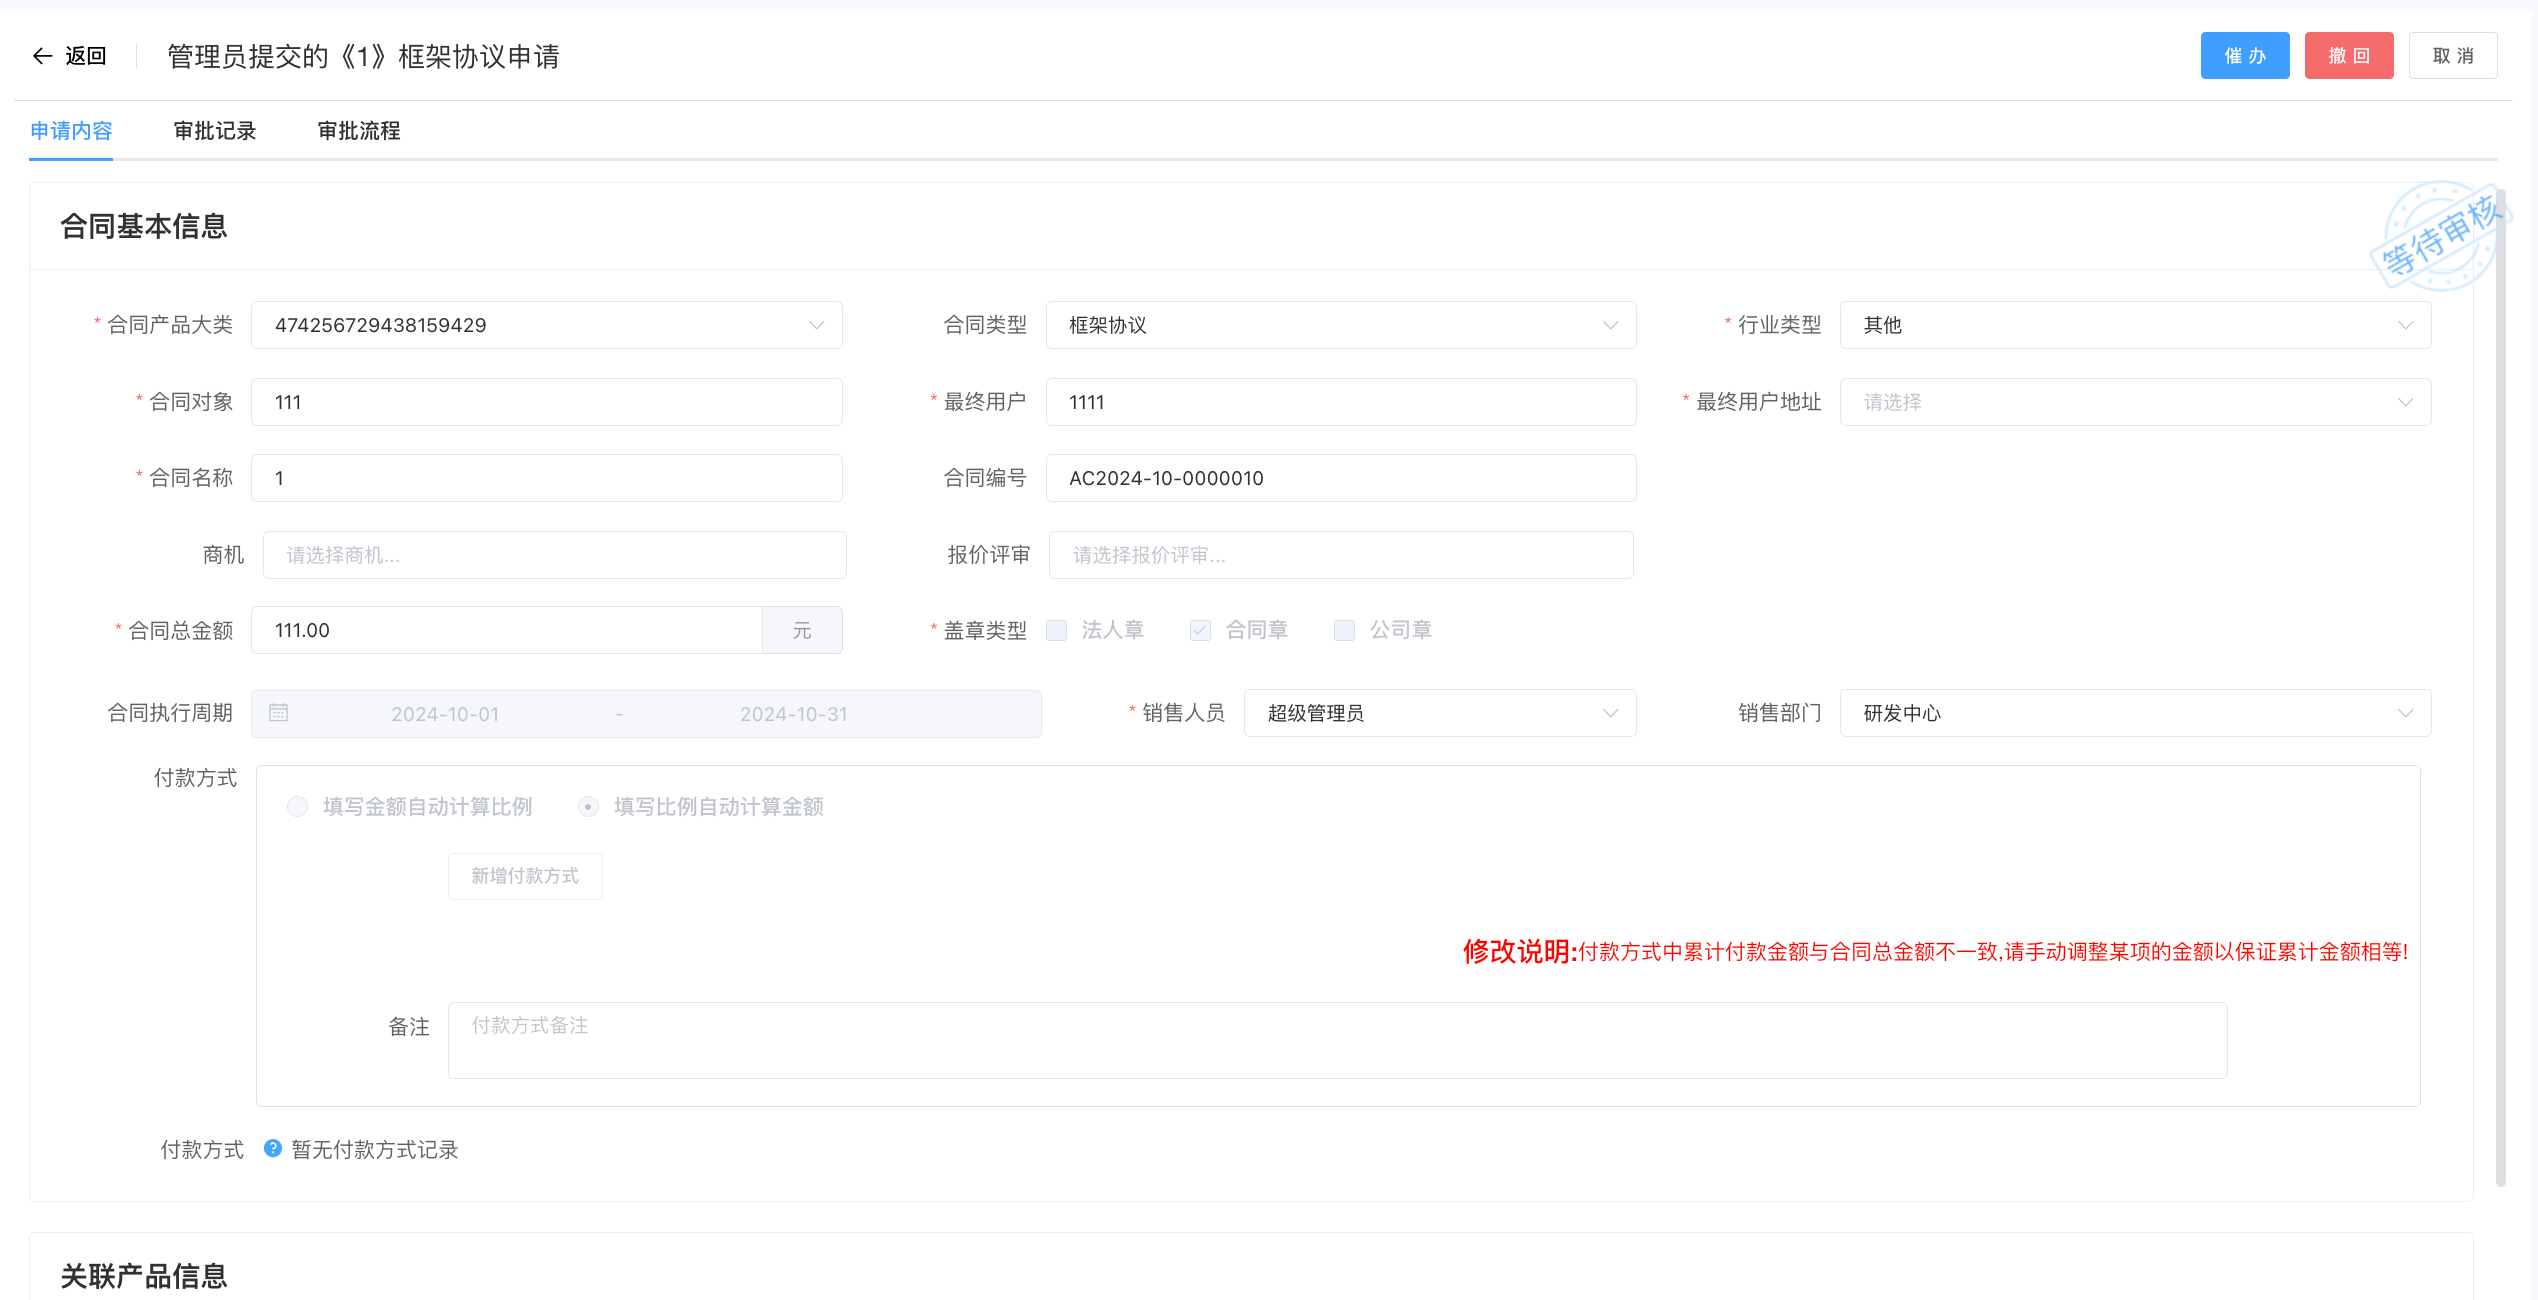Toggle the 合同章 checkbox
The width and height of the screenshot is (2538, 1300).
pyautogui.click(x=1200, y=630)
